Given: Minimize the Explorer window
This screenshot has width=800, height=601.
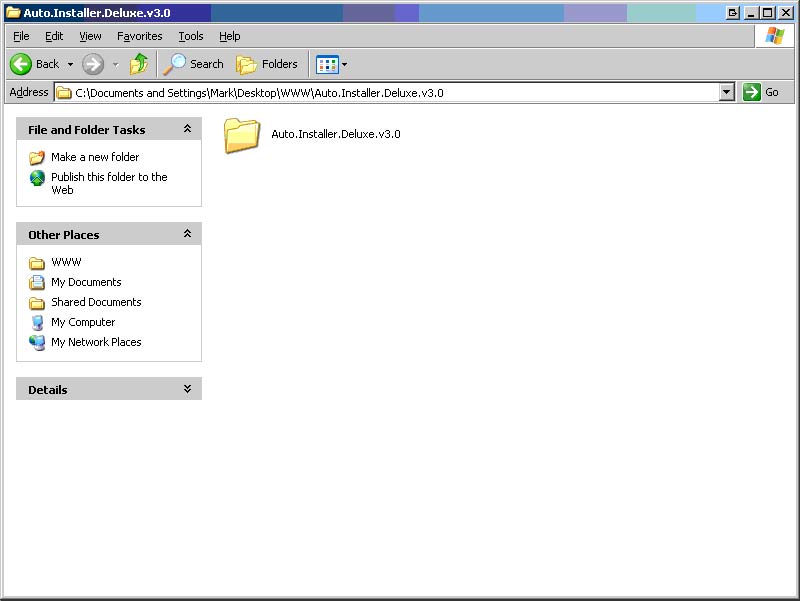Looking at the screenshot, I should [x=751, y=13].
